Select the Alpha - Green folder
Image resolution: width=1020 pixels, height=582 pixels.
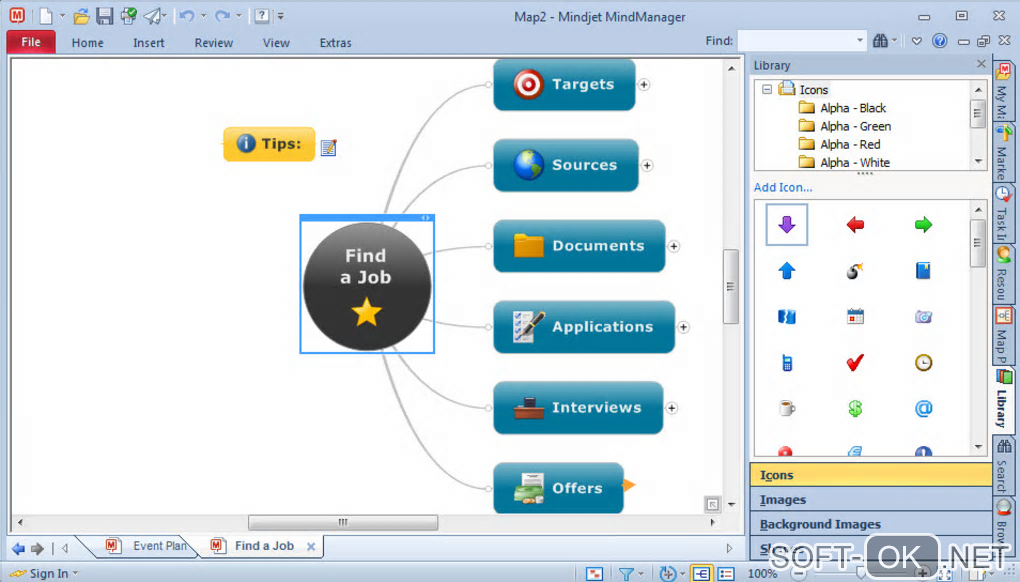tap(845, 126)
